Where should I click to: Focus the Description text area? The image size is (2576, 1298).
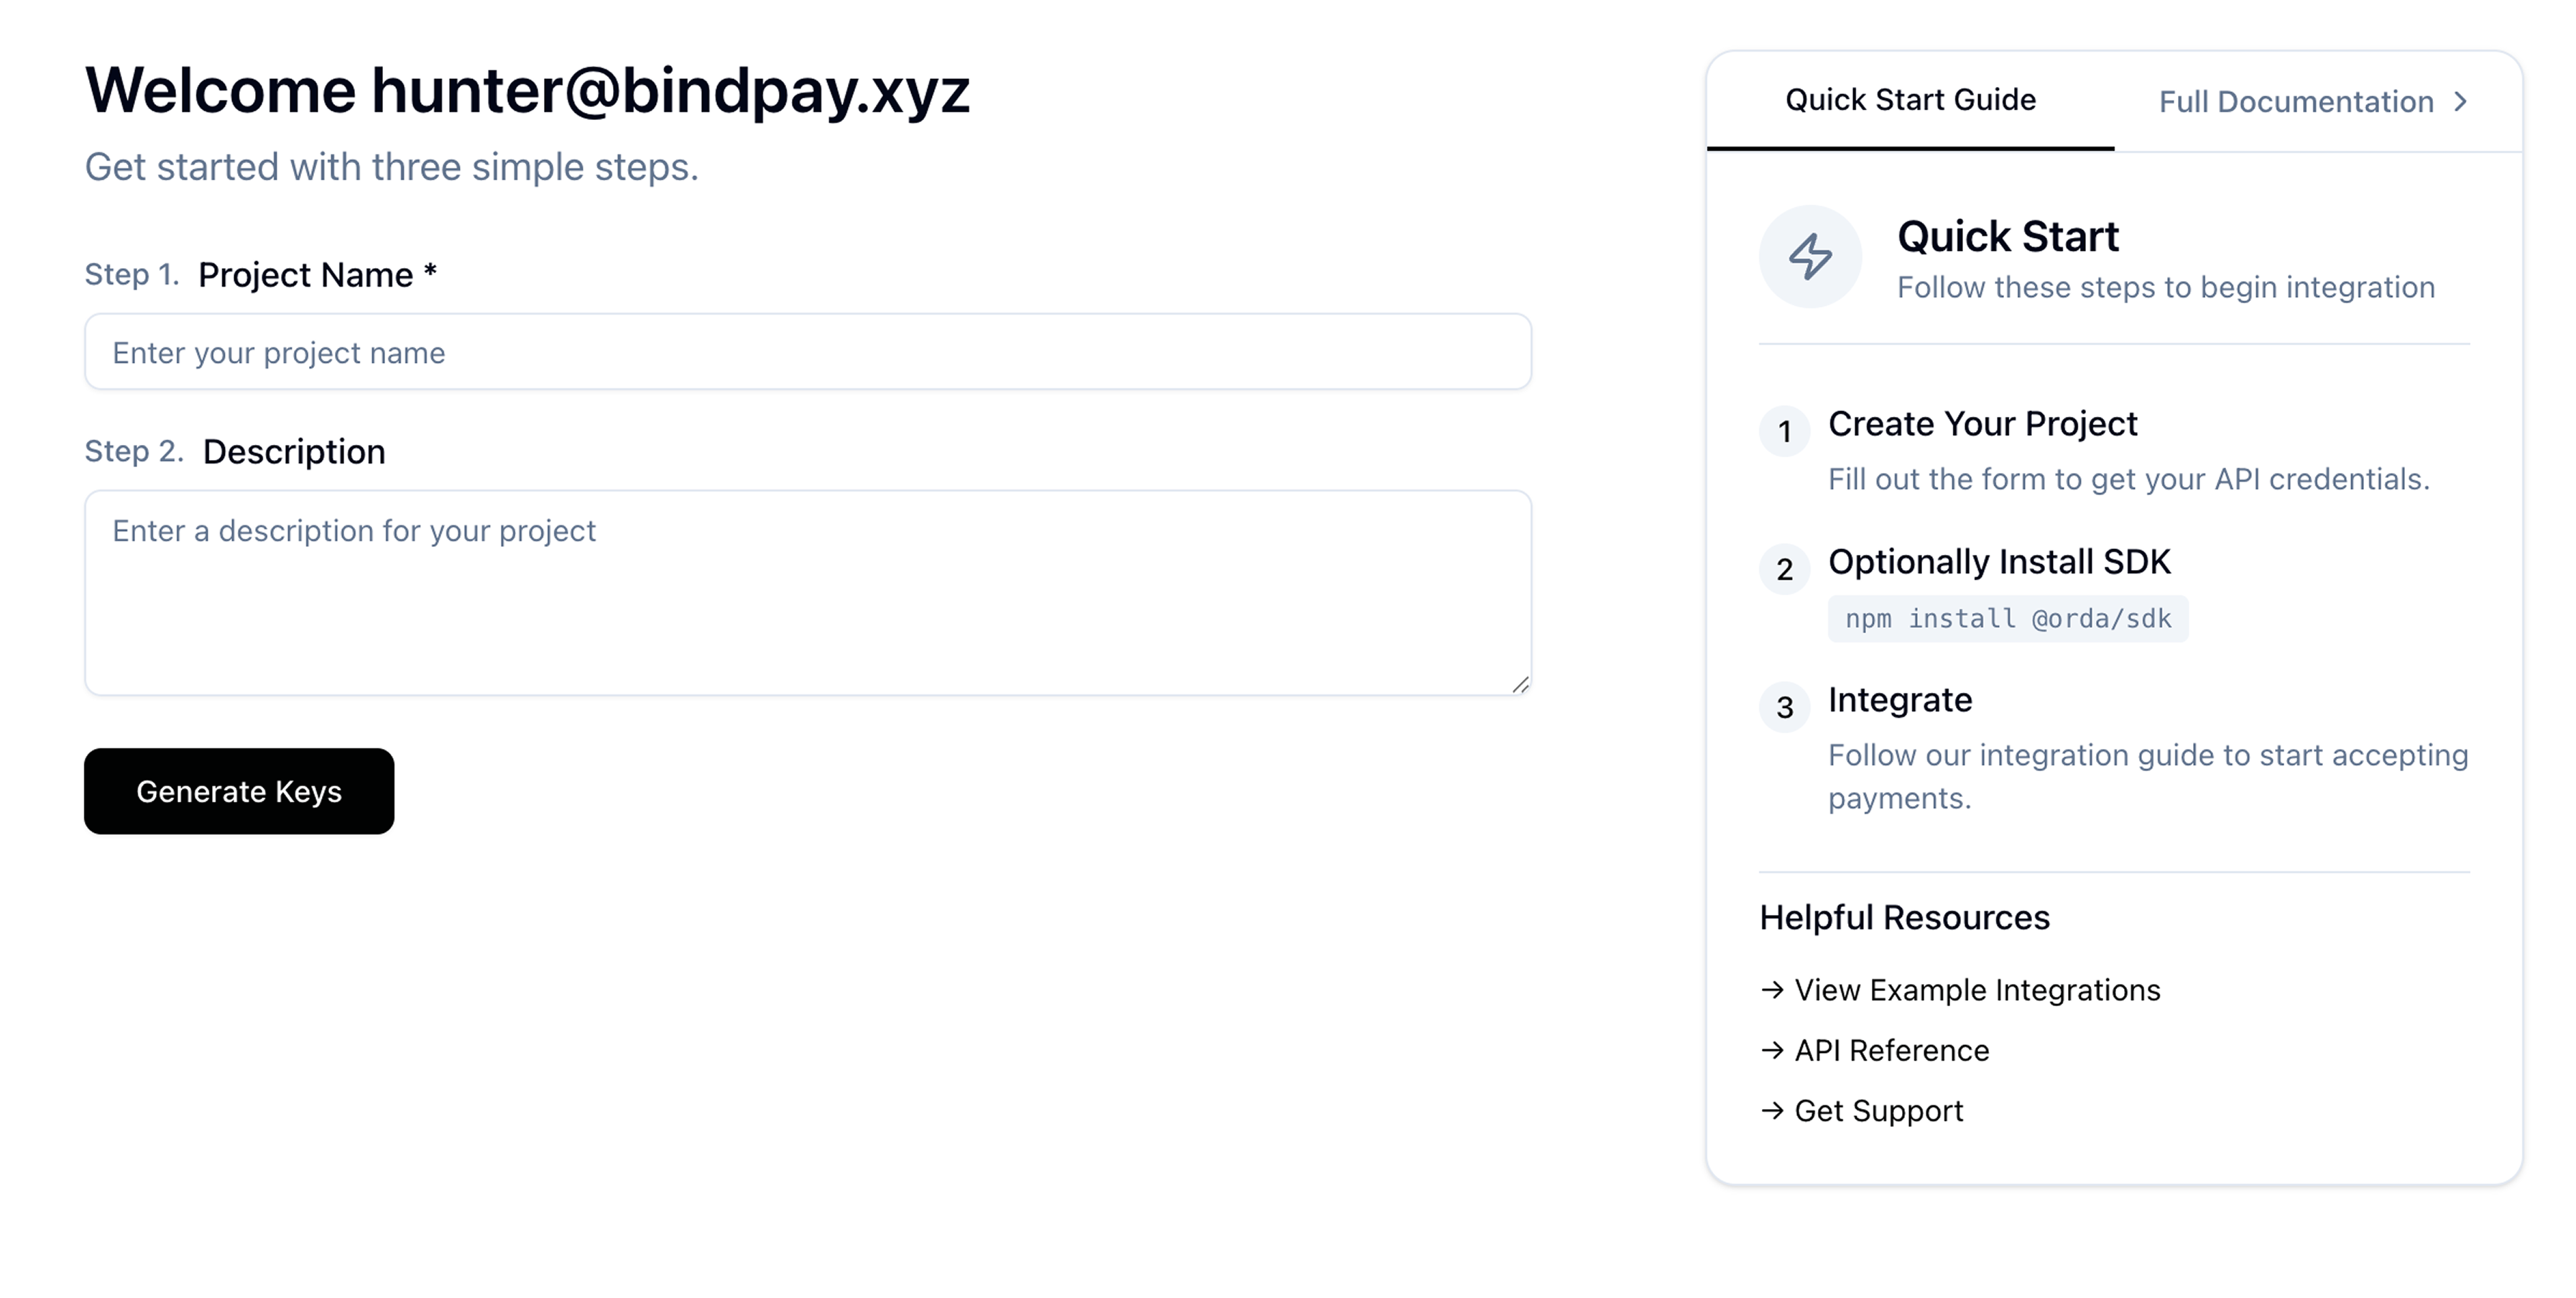(x=808, y=592)
